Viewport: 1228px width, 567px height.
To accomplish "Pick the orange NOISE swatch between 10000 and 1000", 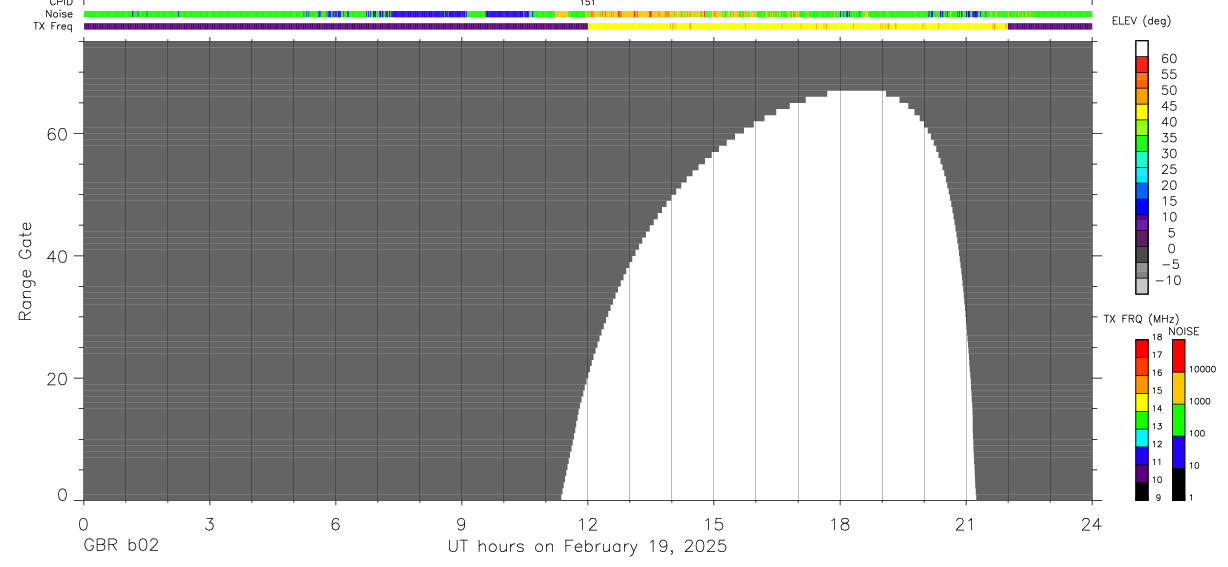I will coord(1179,388).
